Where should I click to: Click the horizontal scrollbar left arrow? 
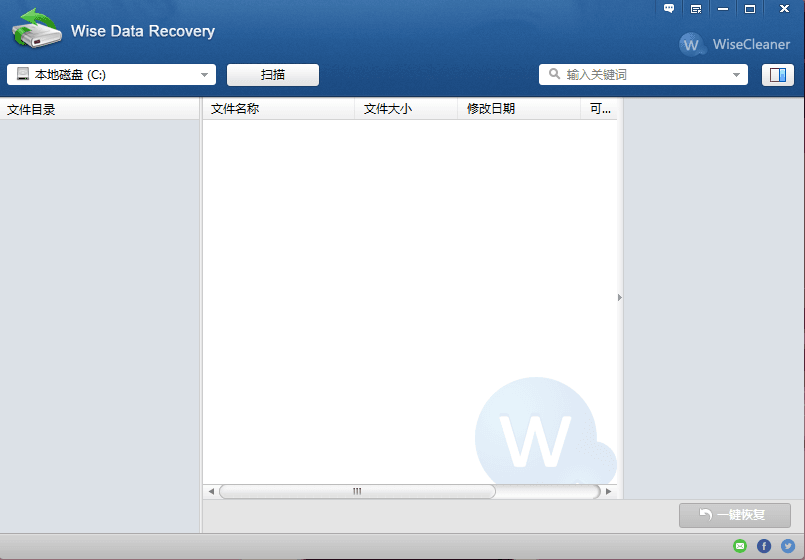coord(211,492)
